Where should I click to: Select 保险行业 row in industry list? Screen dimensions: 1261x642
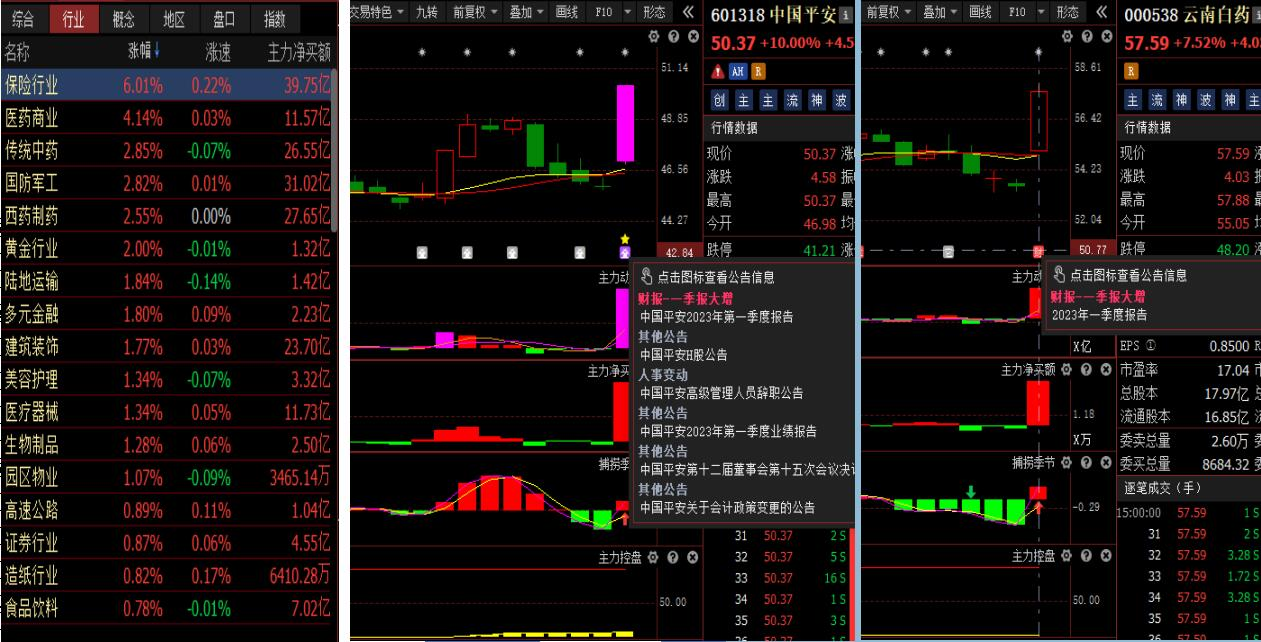coord(166,86)
